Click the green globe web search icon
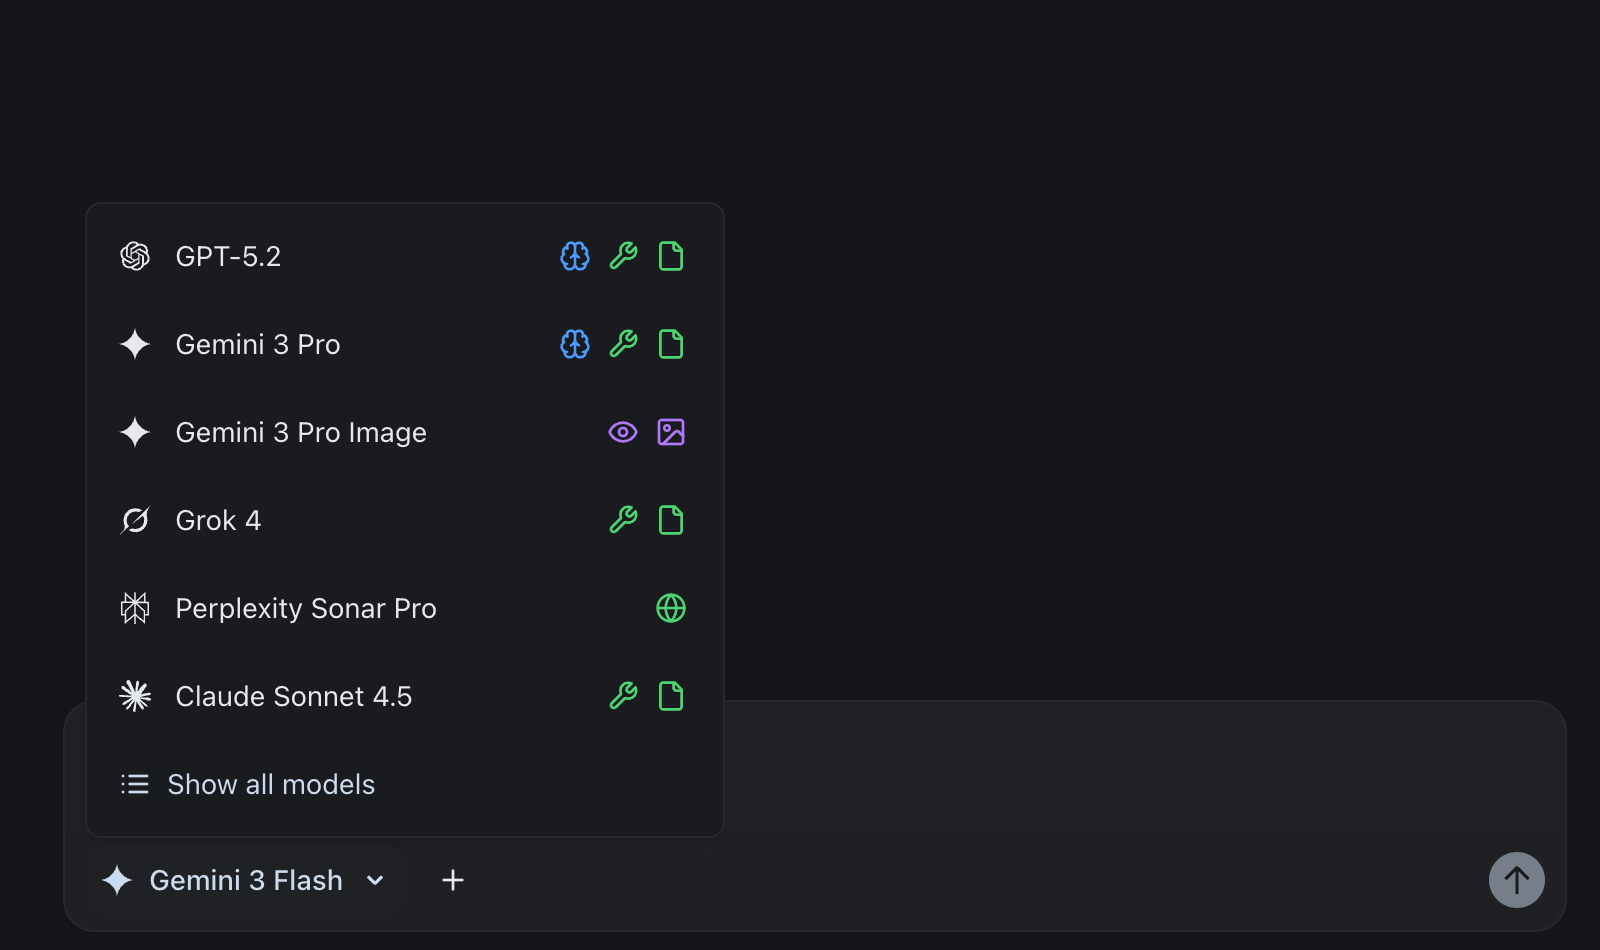Viewport: 1600px width, 950px height. [x=671, y=608]
